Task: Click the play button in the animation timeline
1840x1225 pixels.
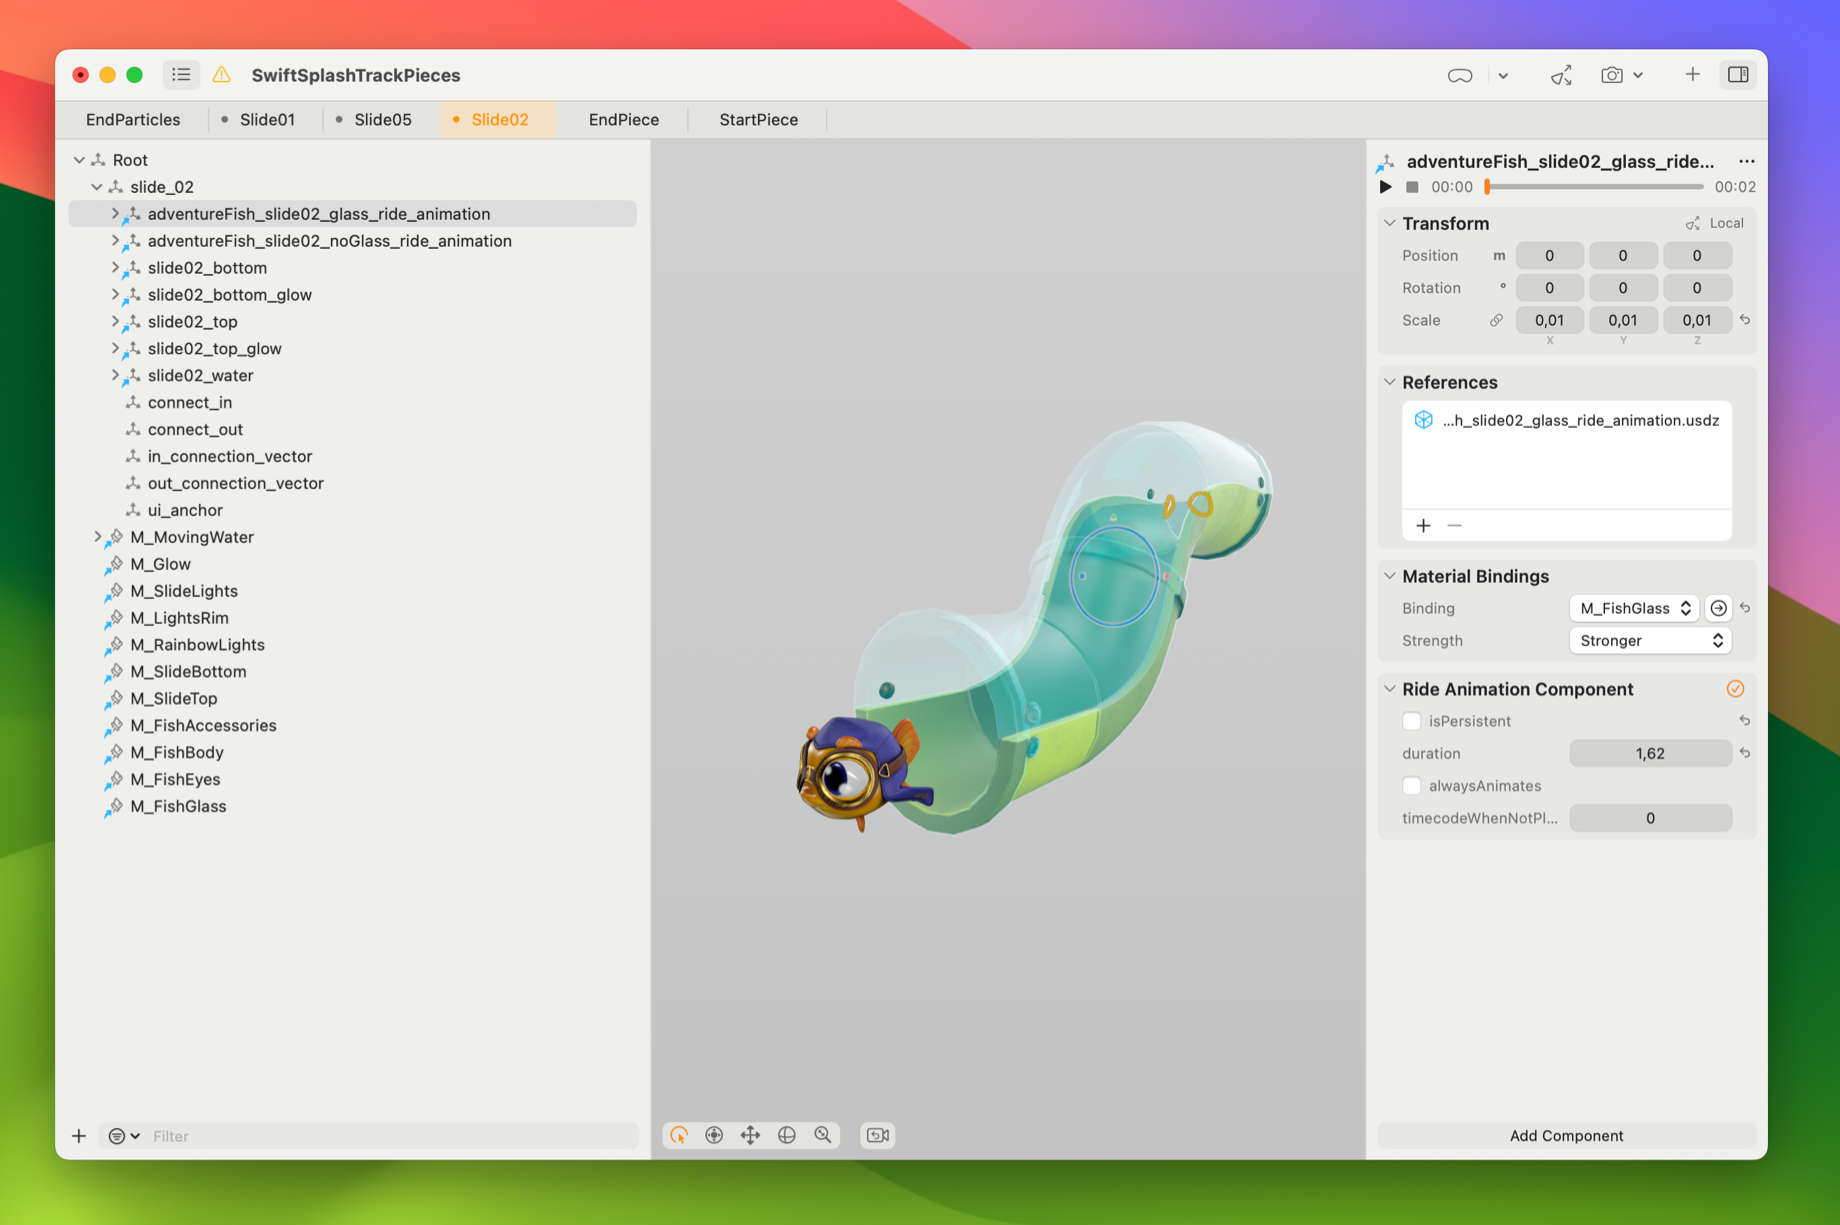Action: coord(1385,187)
